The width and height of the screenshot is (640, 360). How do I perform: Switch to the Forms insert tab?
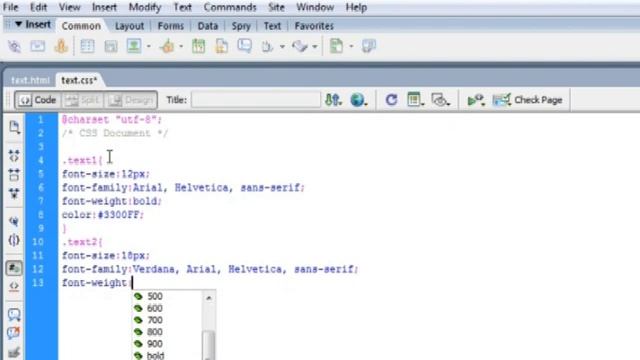coord(171,26)
